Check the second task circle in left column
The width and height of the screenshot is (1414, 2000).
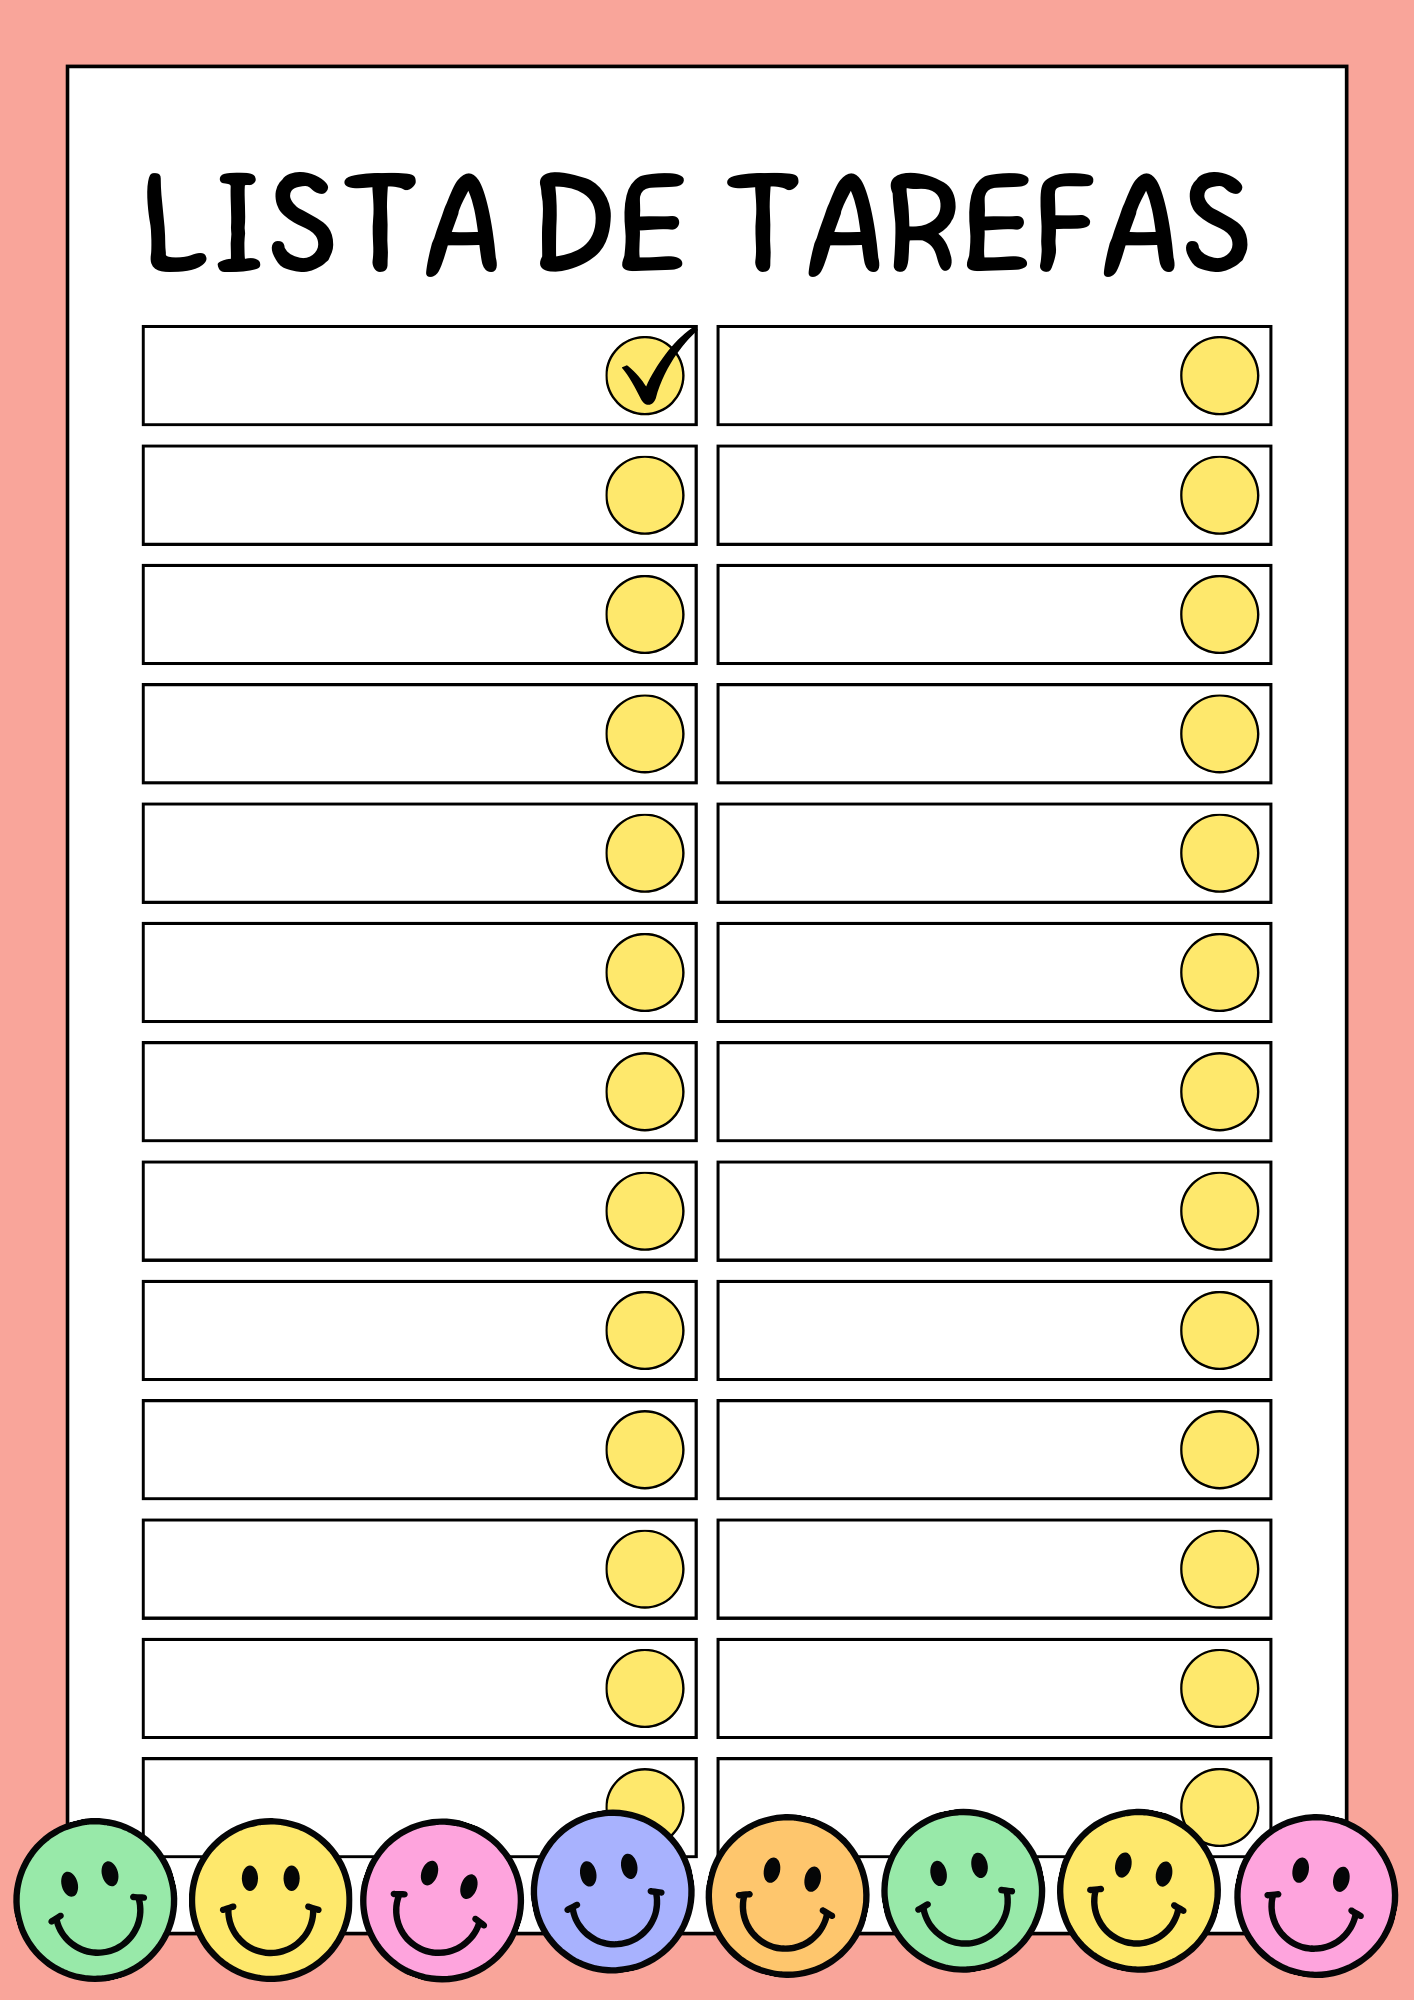pyautogui.click(x=645, y=495)
